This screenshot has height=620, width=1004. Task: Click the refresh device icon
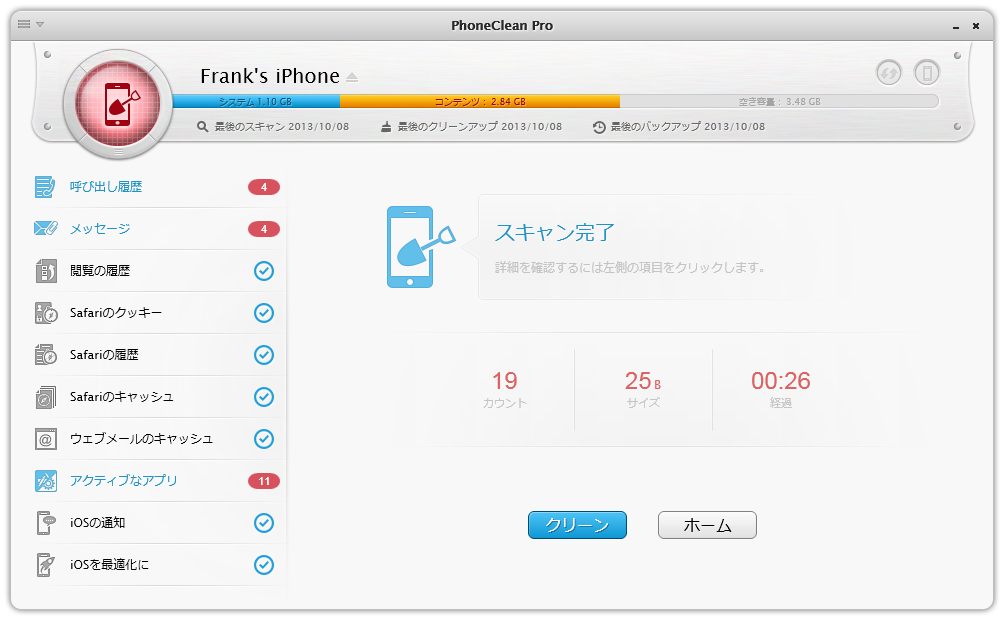[x=889, y=72]
